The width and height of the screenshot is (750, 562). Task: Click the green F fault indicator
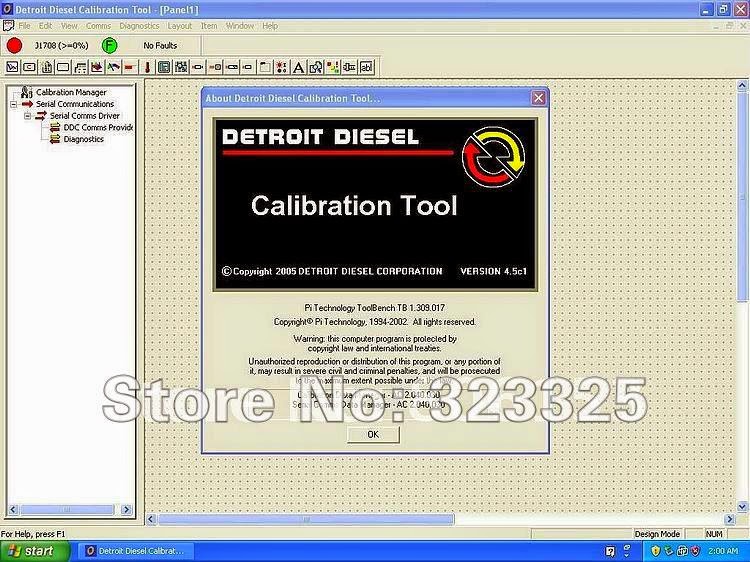110,45
